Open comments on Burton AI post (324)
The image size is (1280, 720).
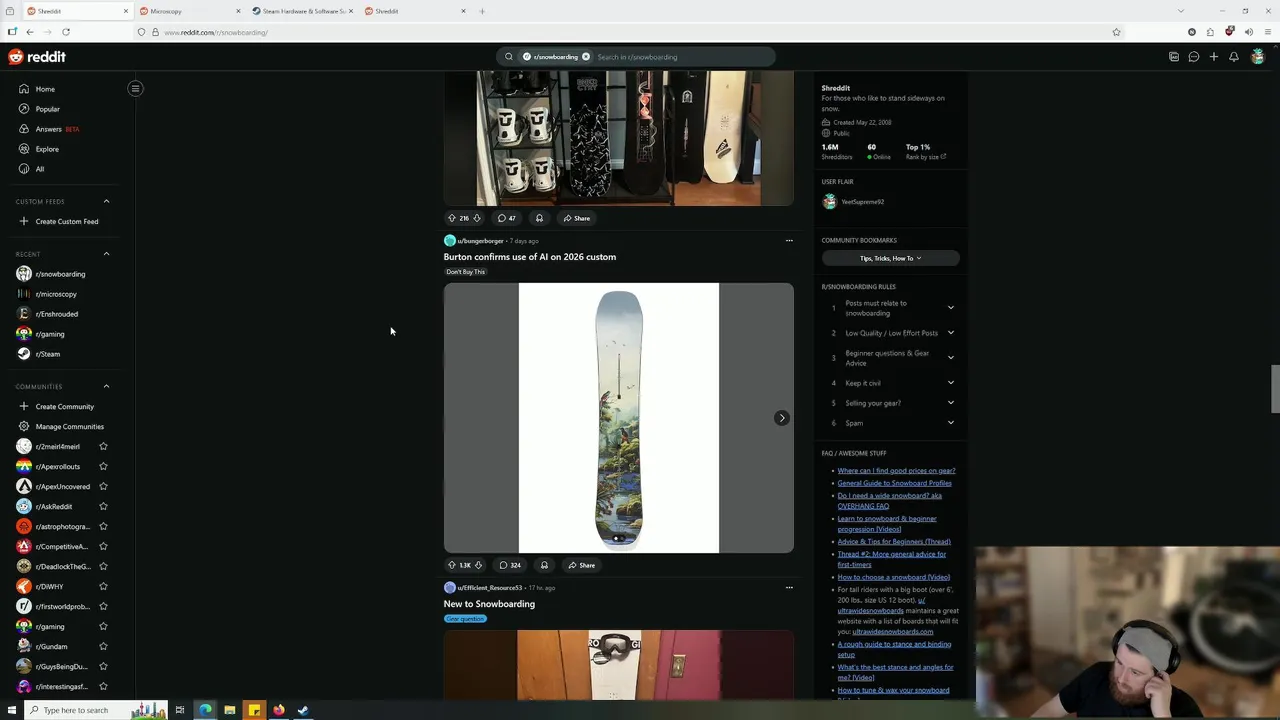tap(510, 565)
